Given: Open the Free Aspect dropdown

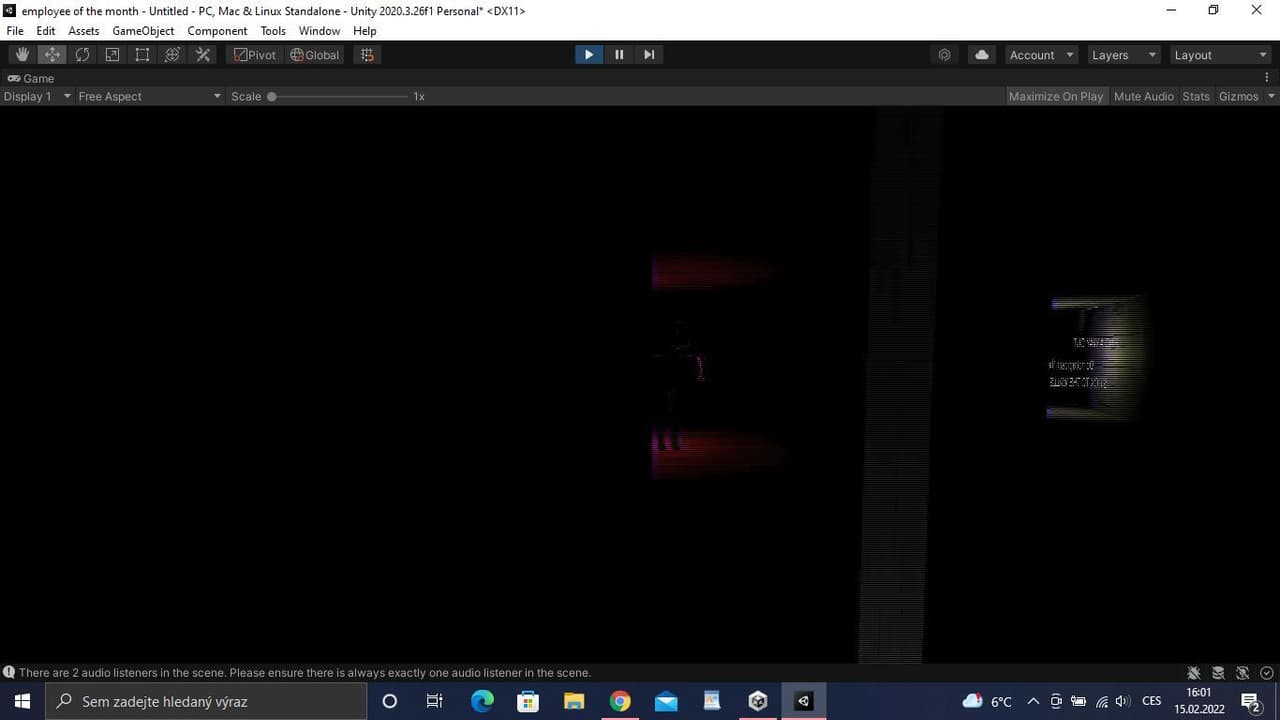Looking at the screenshot, I should [149, 96].
